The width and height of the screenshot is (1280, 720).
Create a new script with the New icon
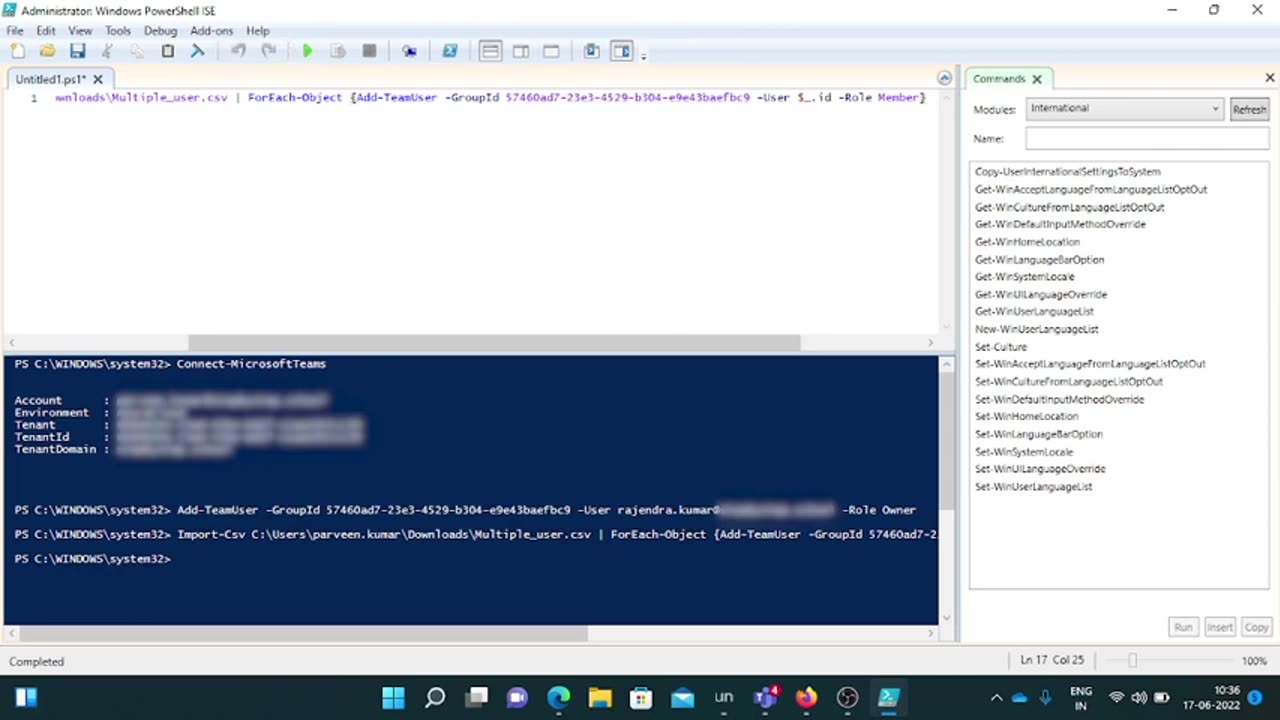(x=17, y=51)
